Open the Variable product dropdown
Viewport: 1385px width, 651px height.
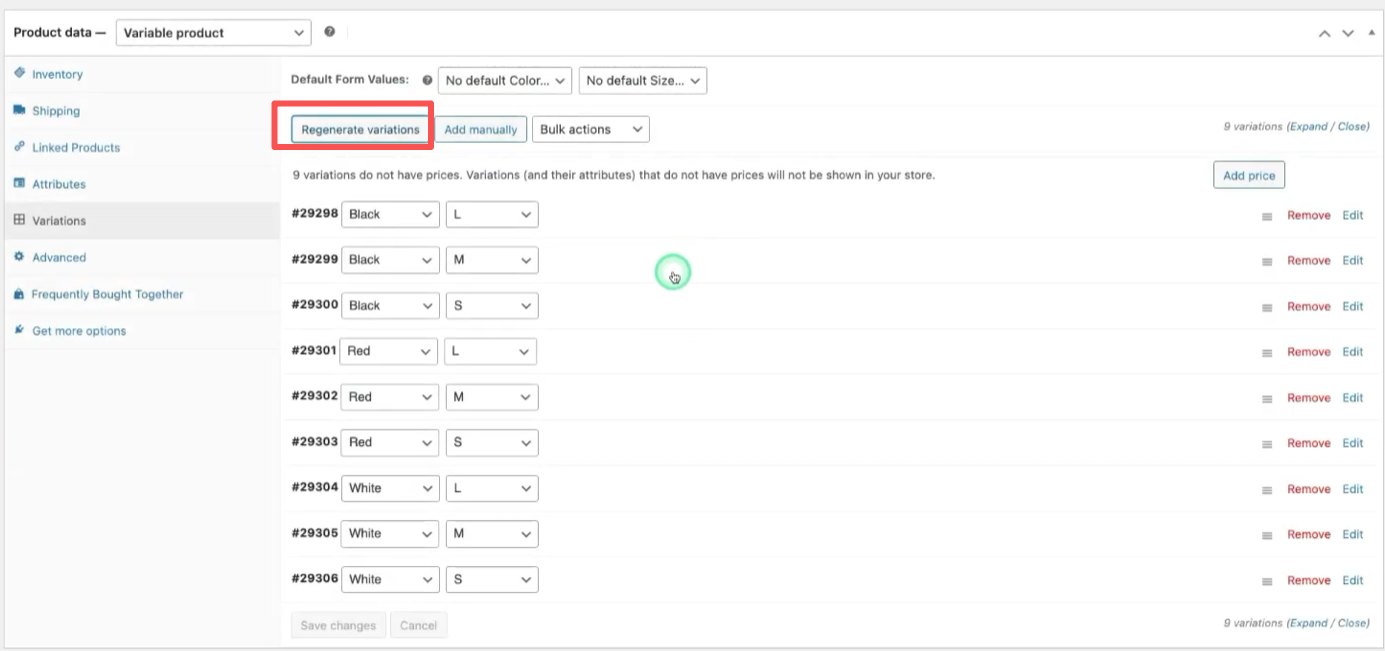click(x=213, y=32)
